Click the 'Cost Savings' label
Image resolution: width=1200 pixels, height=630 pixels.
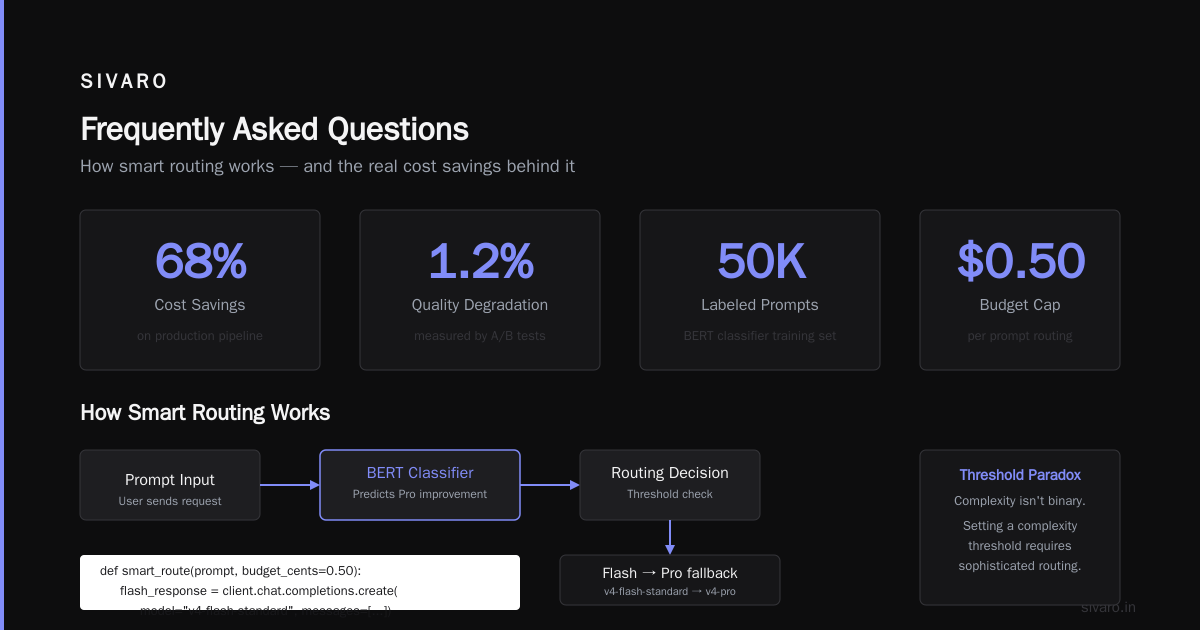tap(200, 305)
